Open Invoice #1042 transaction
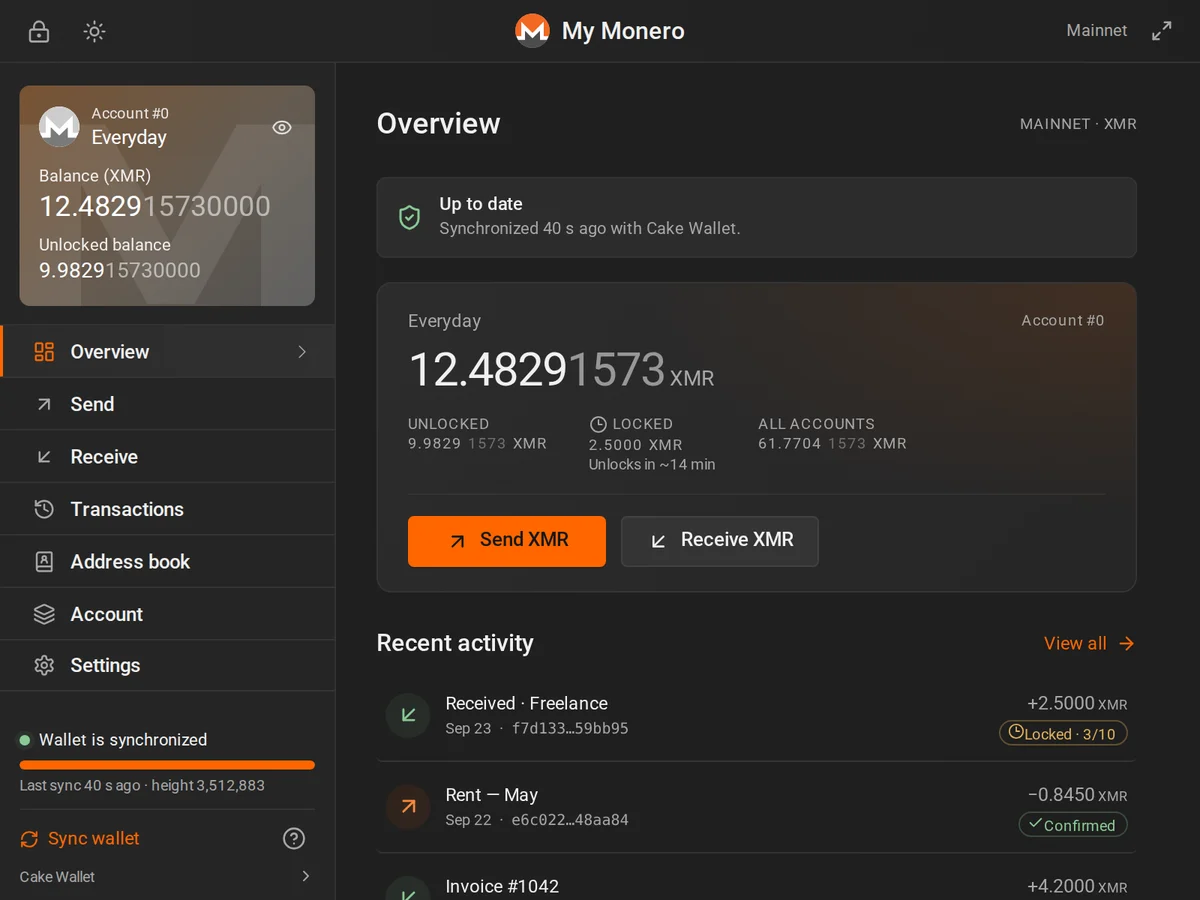The image size is (1200, 900). [x=757, y=877]
